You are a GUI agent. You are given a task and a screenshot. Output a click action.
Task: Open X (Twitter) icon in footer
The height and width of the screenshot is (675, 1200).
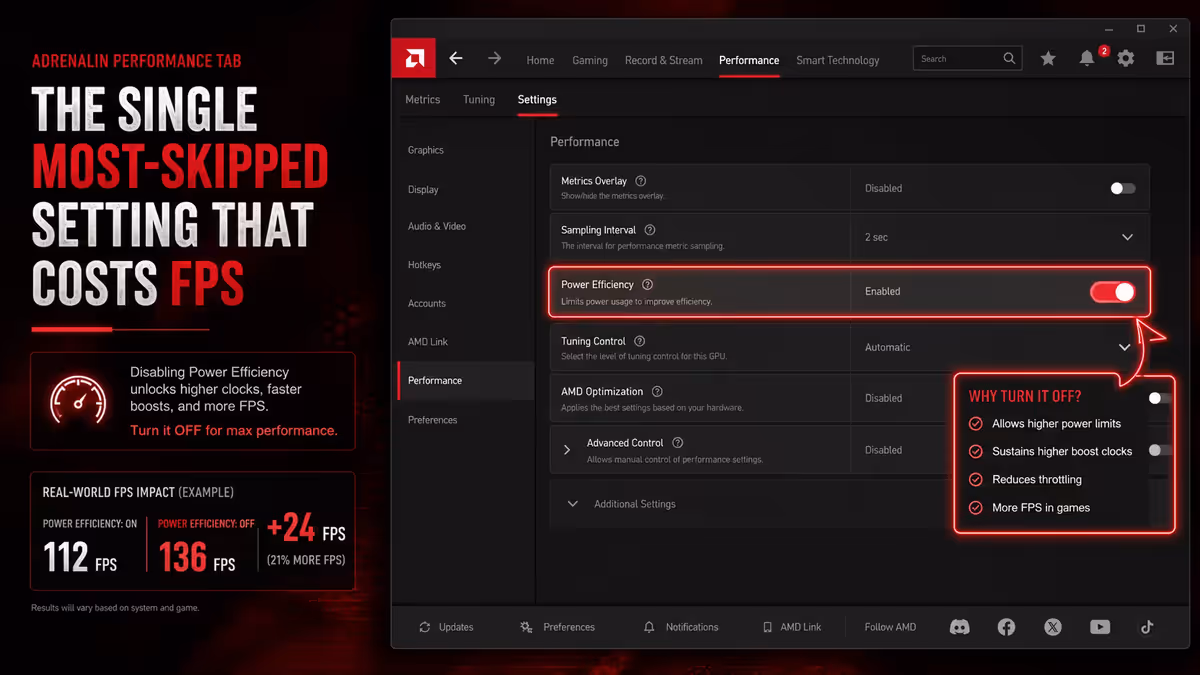[x=1053, y=627]
